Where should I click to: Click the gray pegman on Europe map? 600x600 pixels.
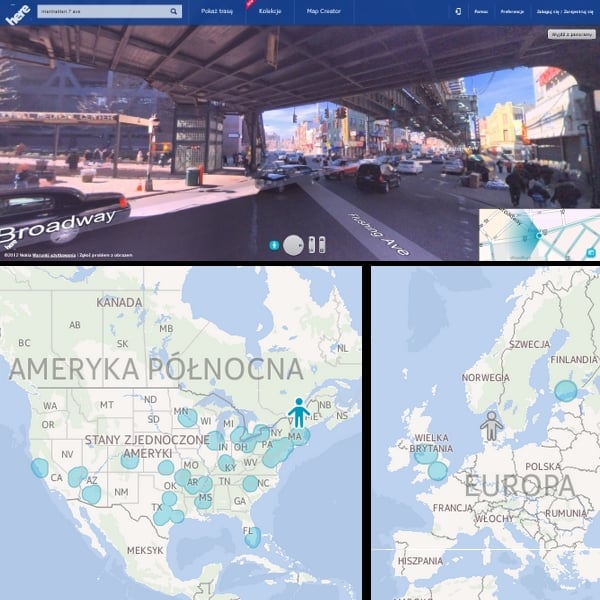492,426
